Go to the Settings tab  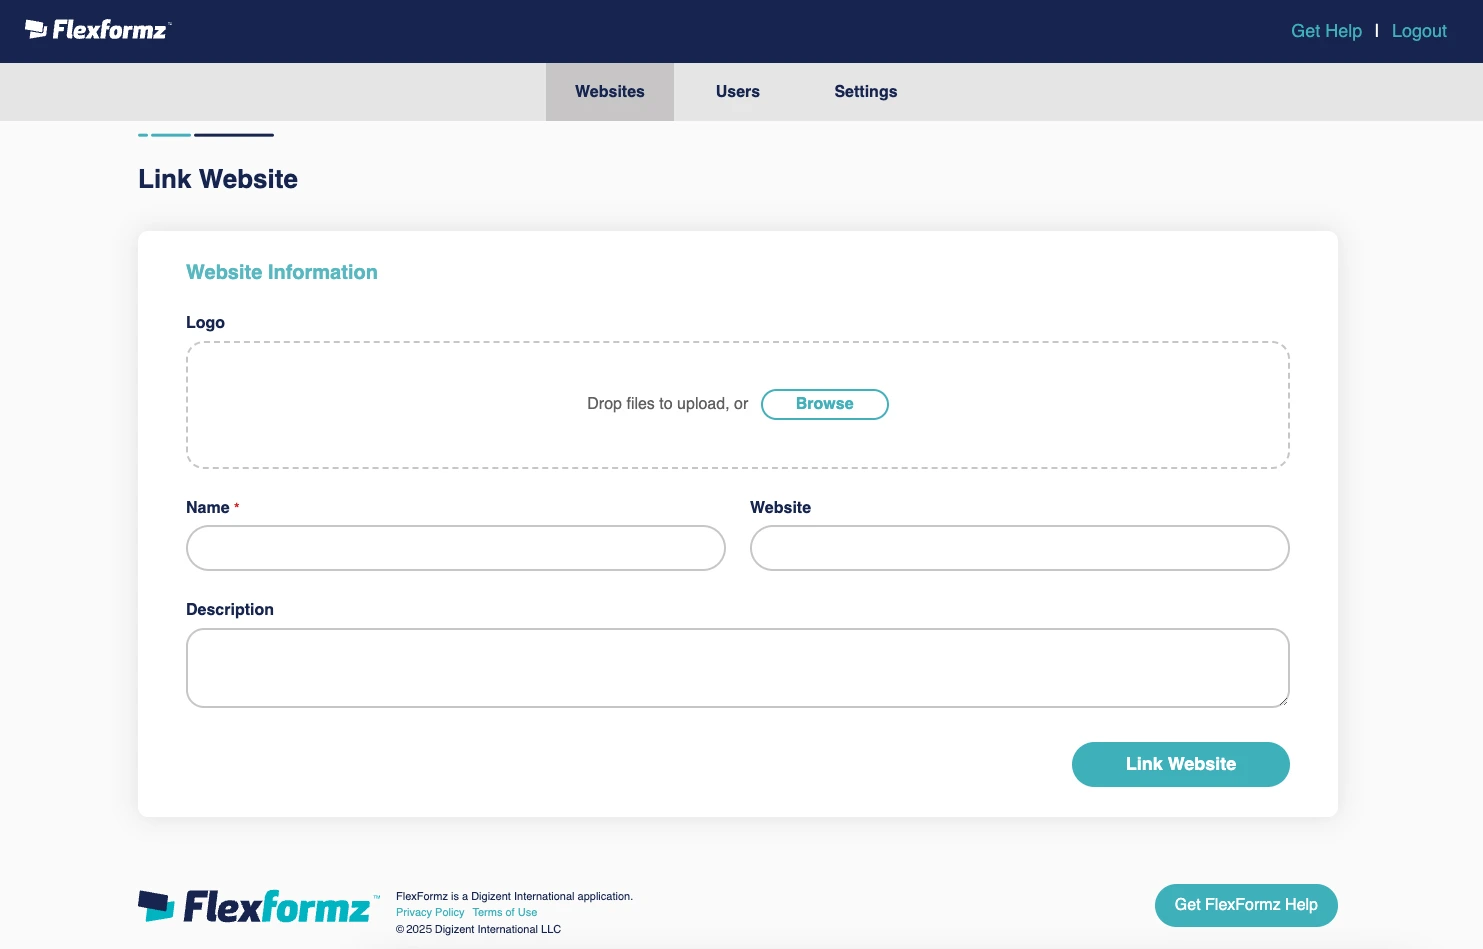(x=865, y=92)
